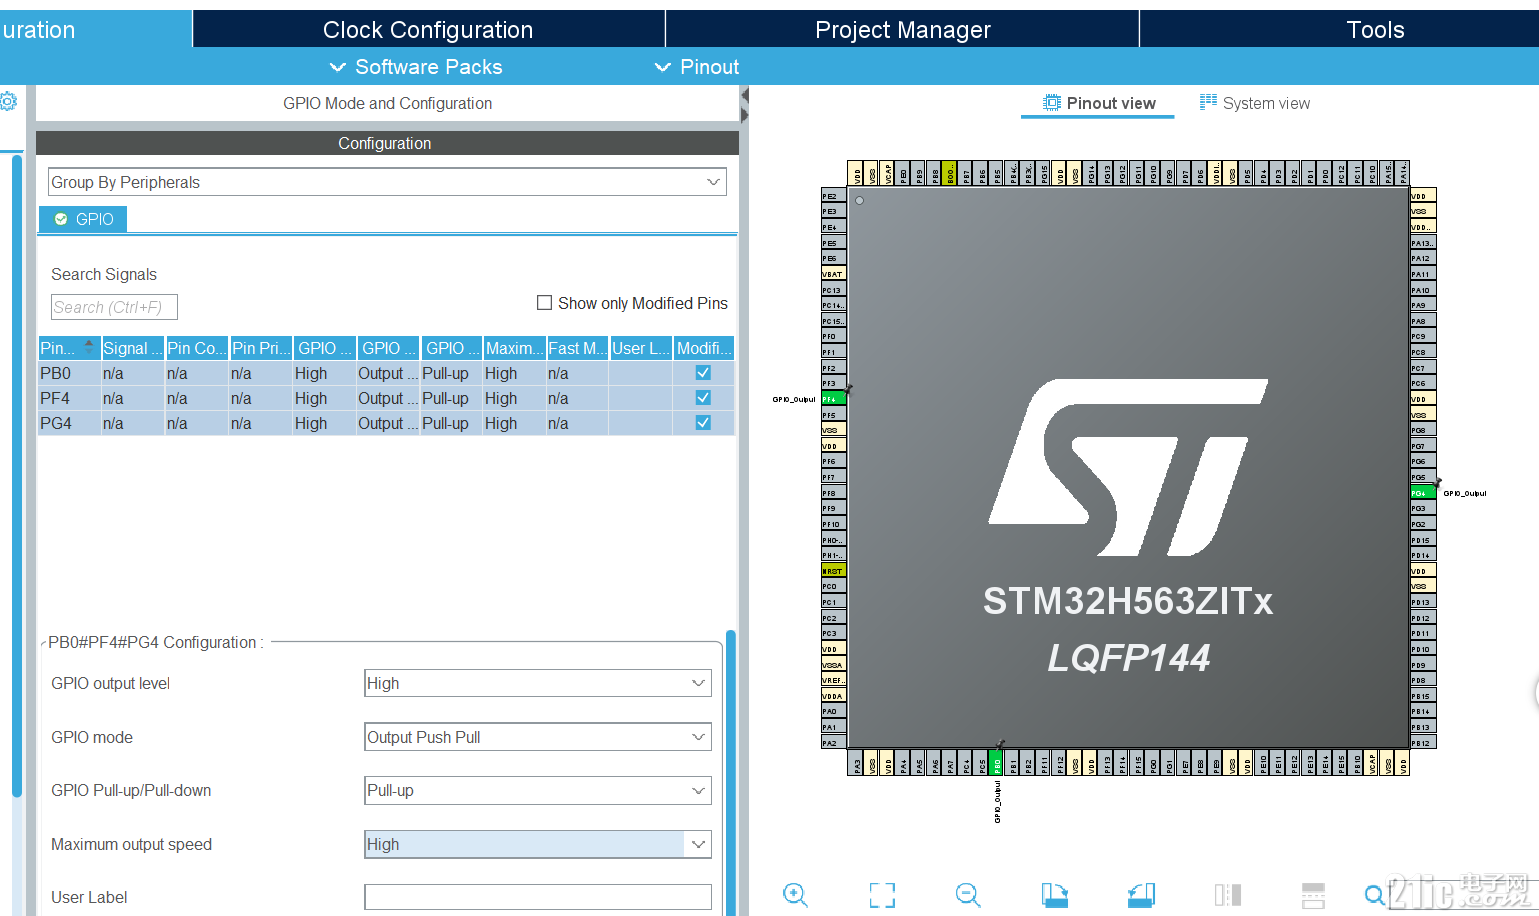Enable Show only Modified Pins

544,303
